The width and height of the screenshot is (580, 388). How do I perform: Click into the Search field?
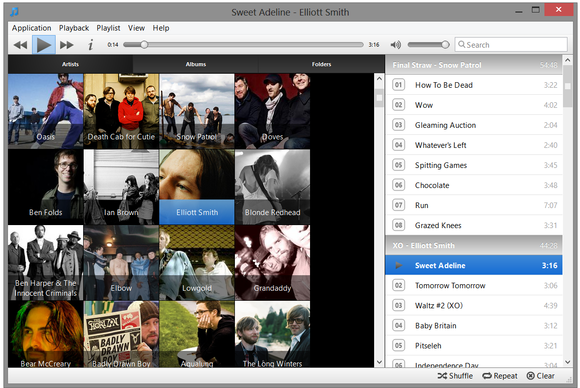coord(511,45)
